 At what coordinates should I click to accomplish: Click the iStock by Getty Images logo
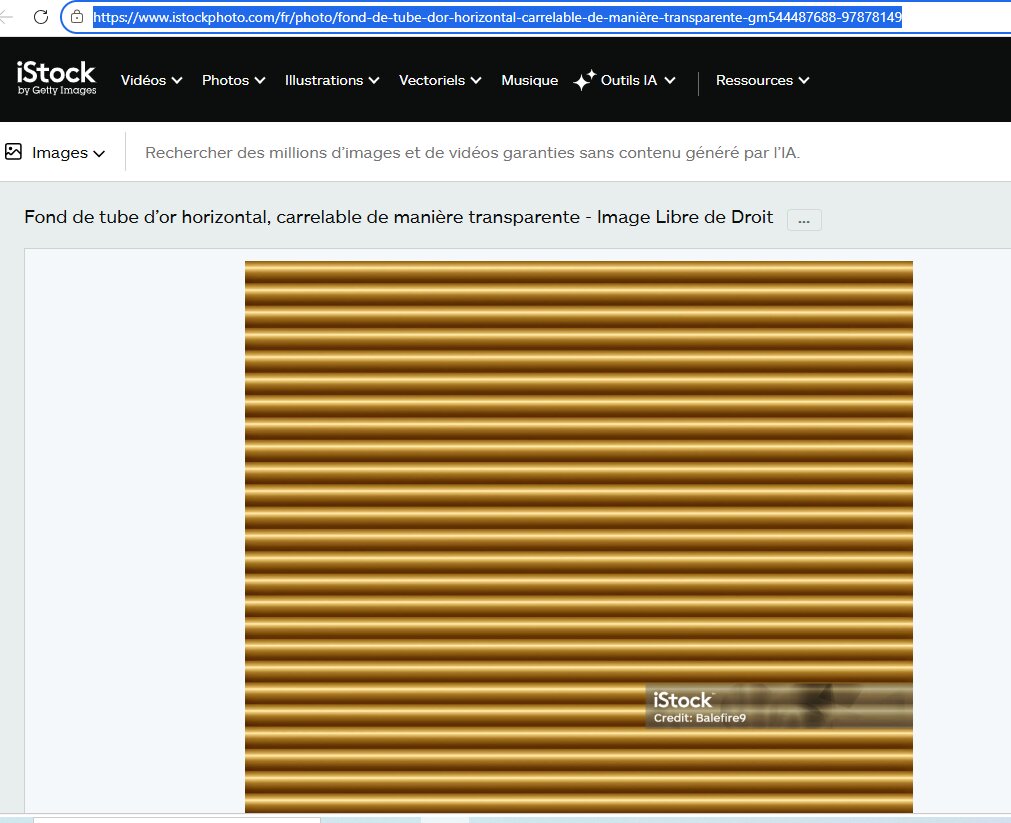click(57, 79)
